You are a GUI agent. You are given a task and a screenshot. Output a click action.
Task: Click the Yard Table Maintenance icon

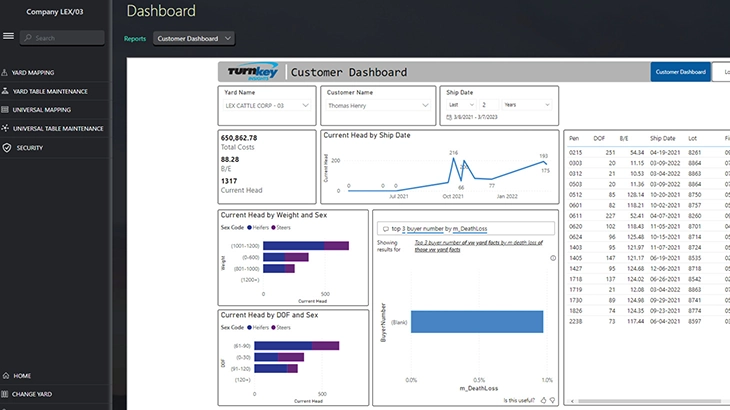point(5,91)
